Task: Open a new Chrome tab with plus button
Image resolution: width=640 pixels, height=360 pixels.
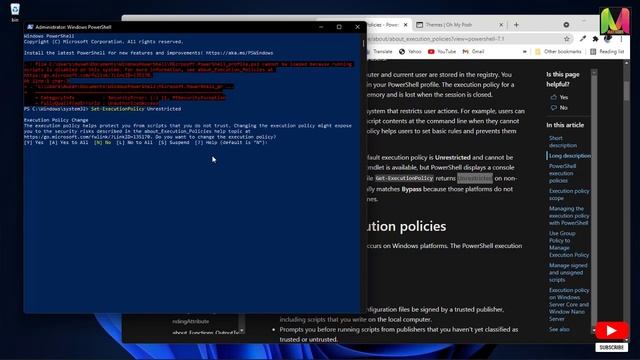Action: [516, 25]
